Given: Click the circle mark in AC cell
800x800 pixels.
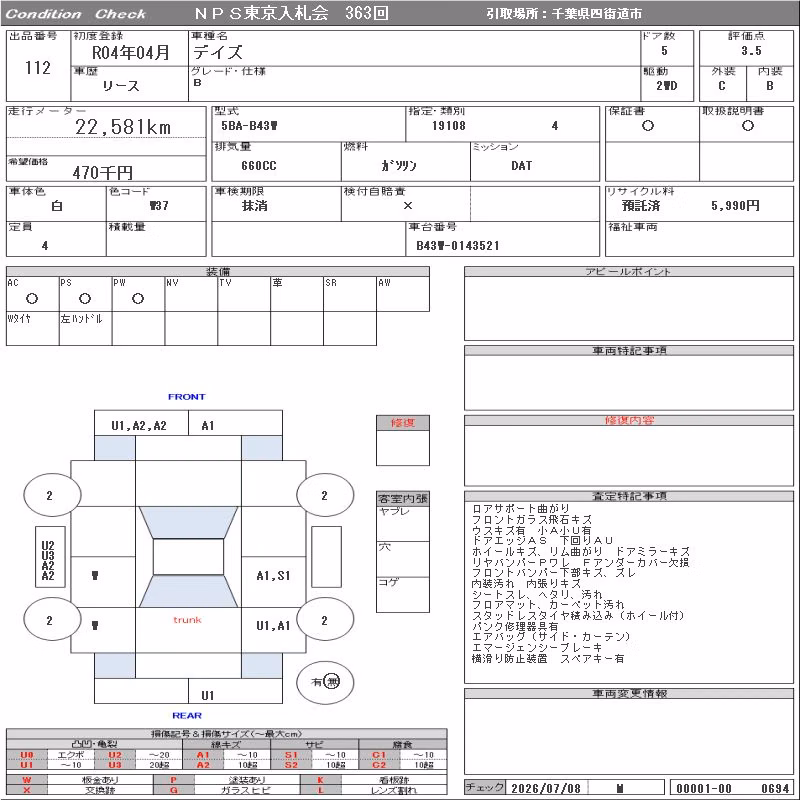Looking at the screenshot, I should [x=32, y=298].
